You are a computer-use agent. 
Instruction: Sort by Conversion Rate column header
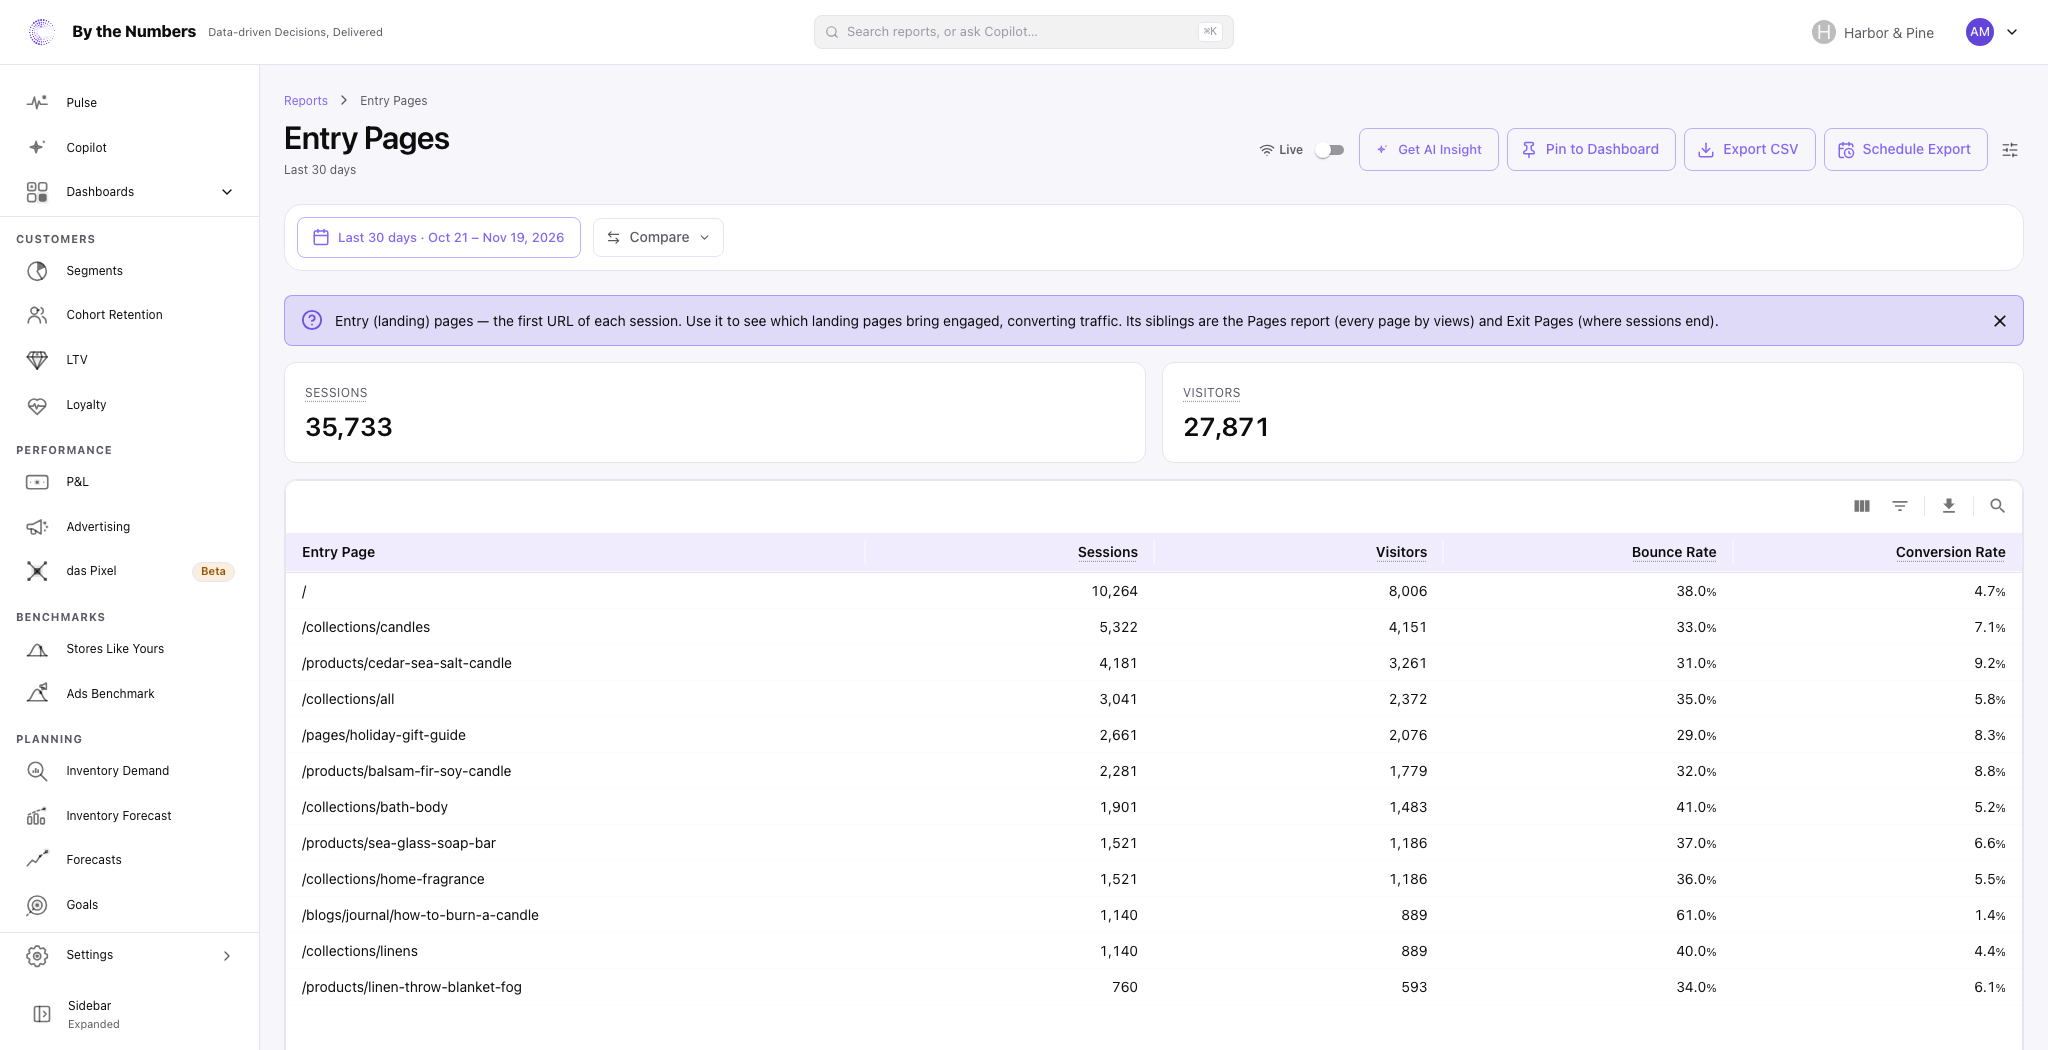(x=1950, y=552)
